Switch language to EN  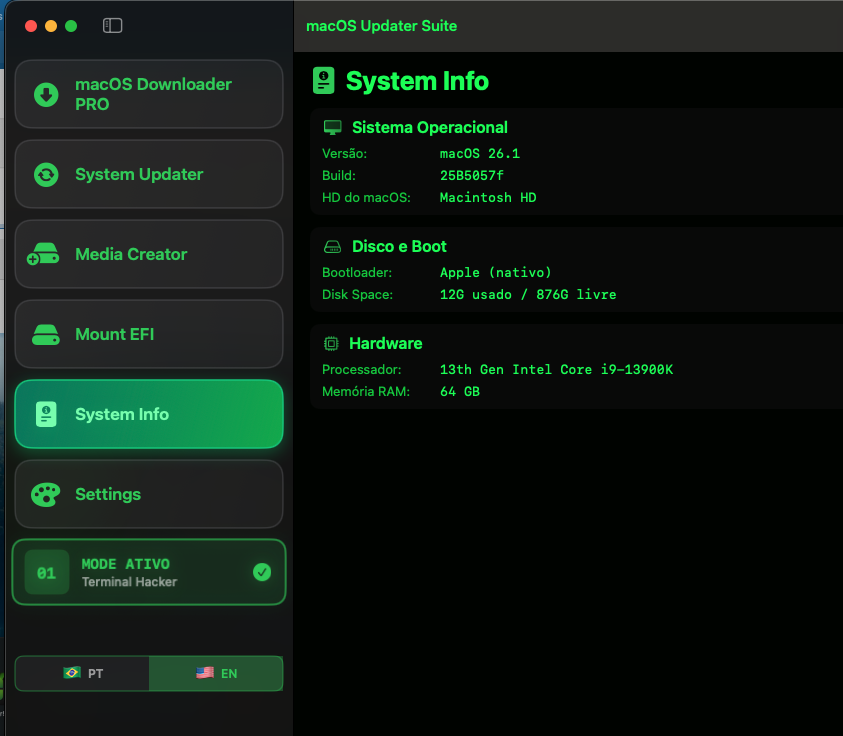point(216,673)
